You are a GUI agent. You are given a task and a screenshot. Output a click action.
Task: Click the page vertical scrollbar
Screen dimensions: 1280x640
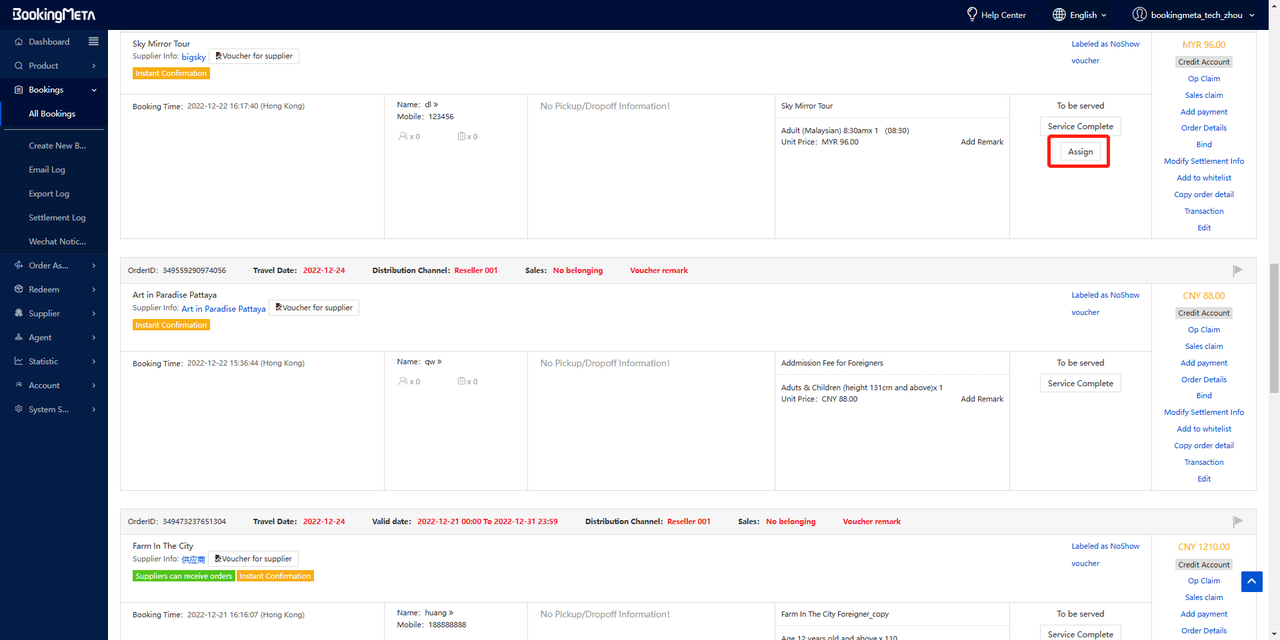tap(1274, 330)
